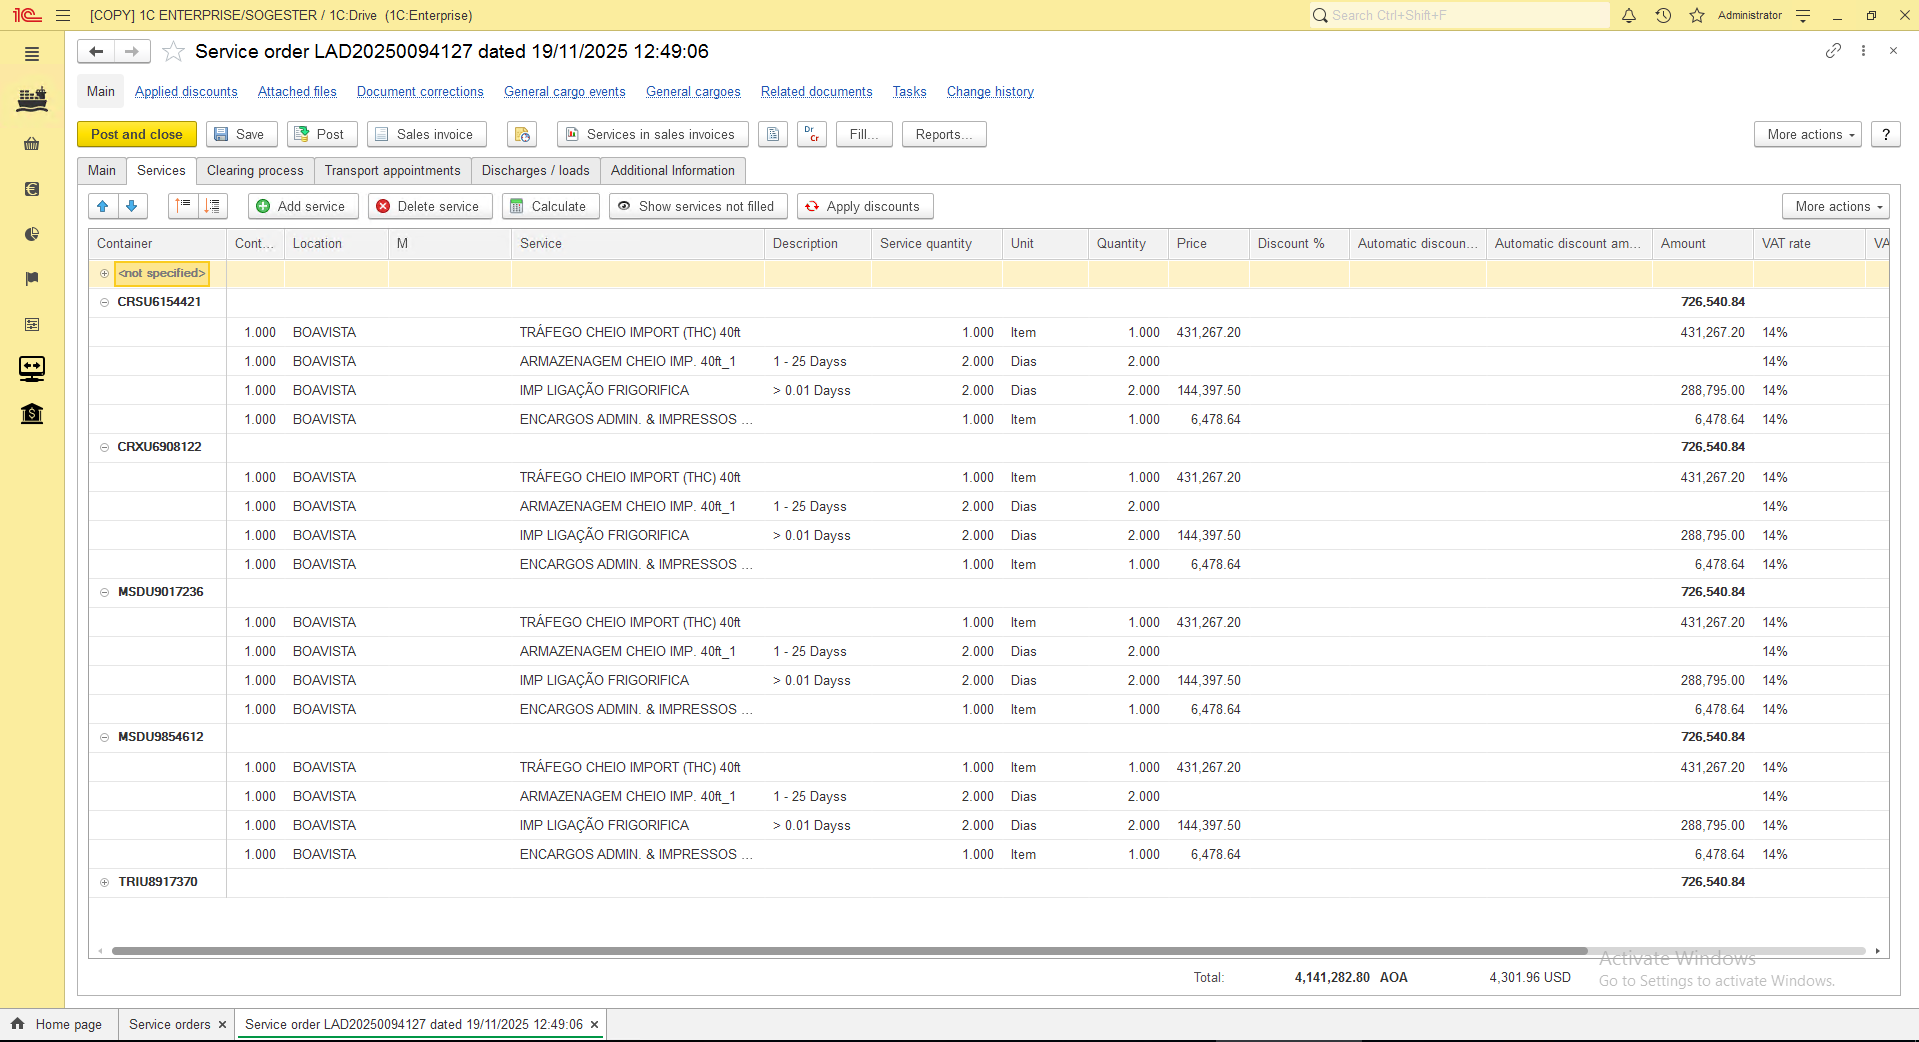Copy link to this document
The height and width of the screenshot is (1042, 1919).
click(1833, 51)
